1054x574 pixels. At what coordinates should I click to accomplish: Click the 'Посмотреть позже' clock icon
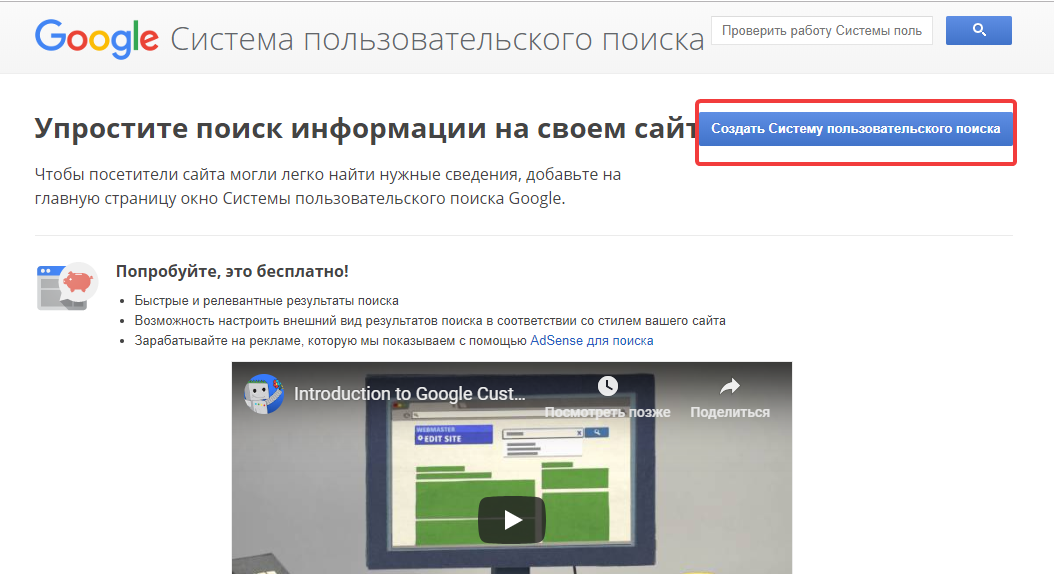click(608, 386)
